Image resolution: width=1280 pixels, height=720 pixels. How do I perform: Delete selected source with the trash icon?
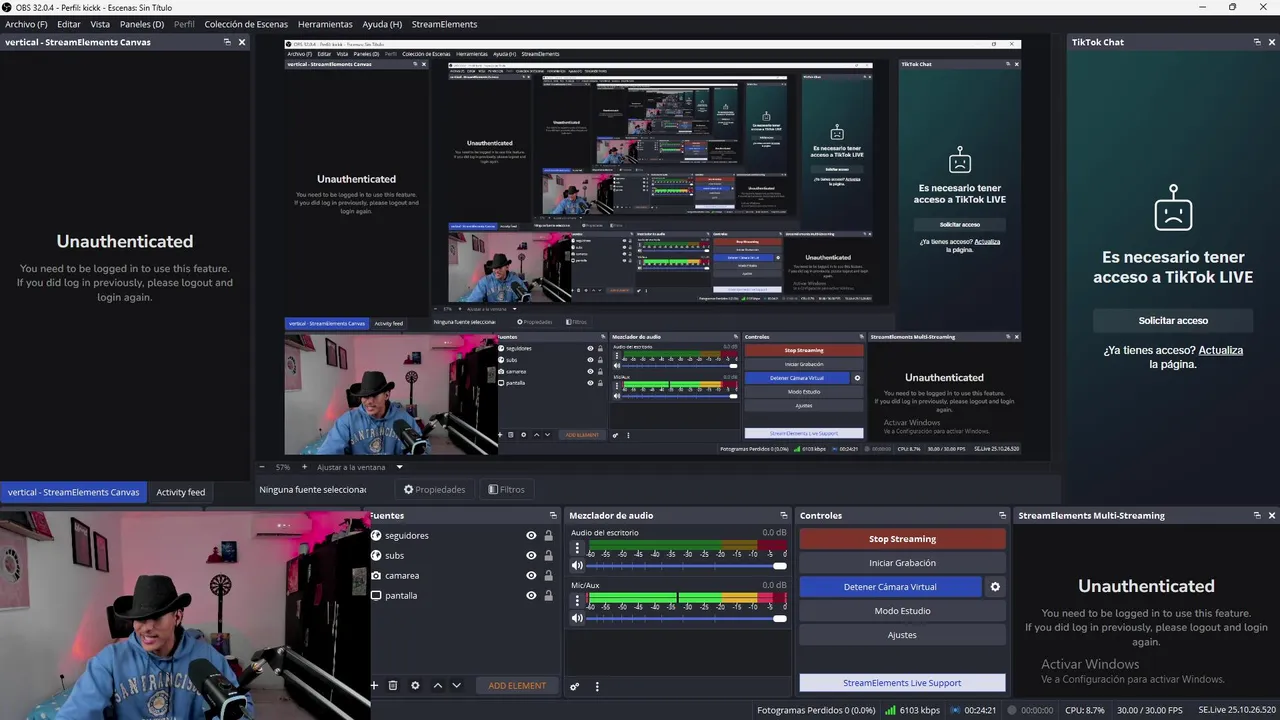(393, 686)
